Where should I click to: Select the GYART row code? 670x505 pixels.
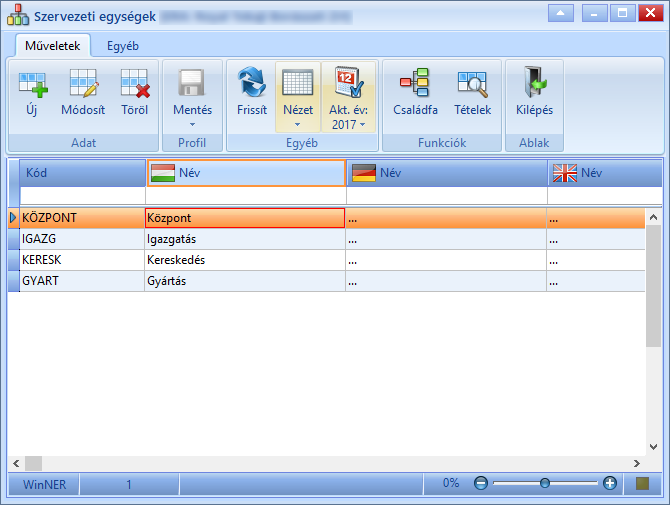(x=82, y=281)
